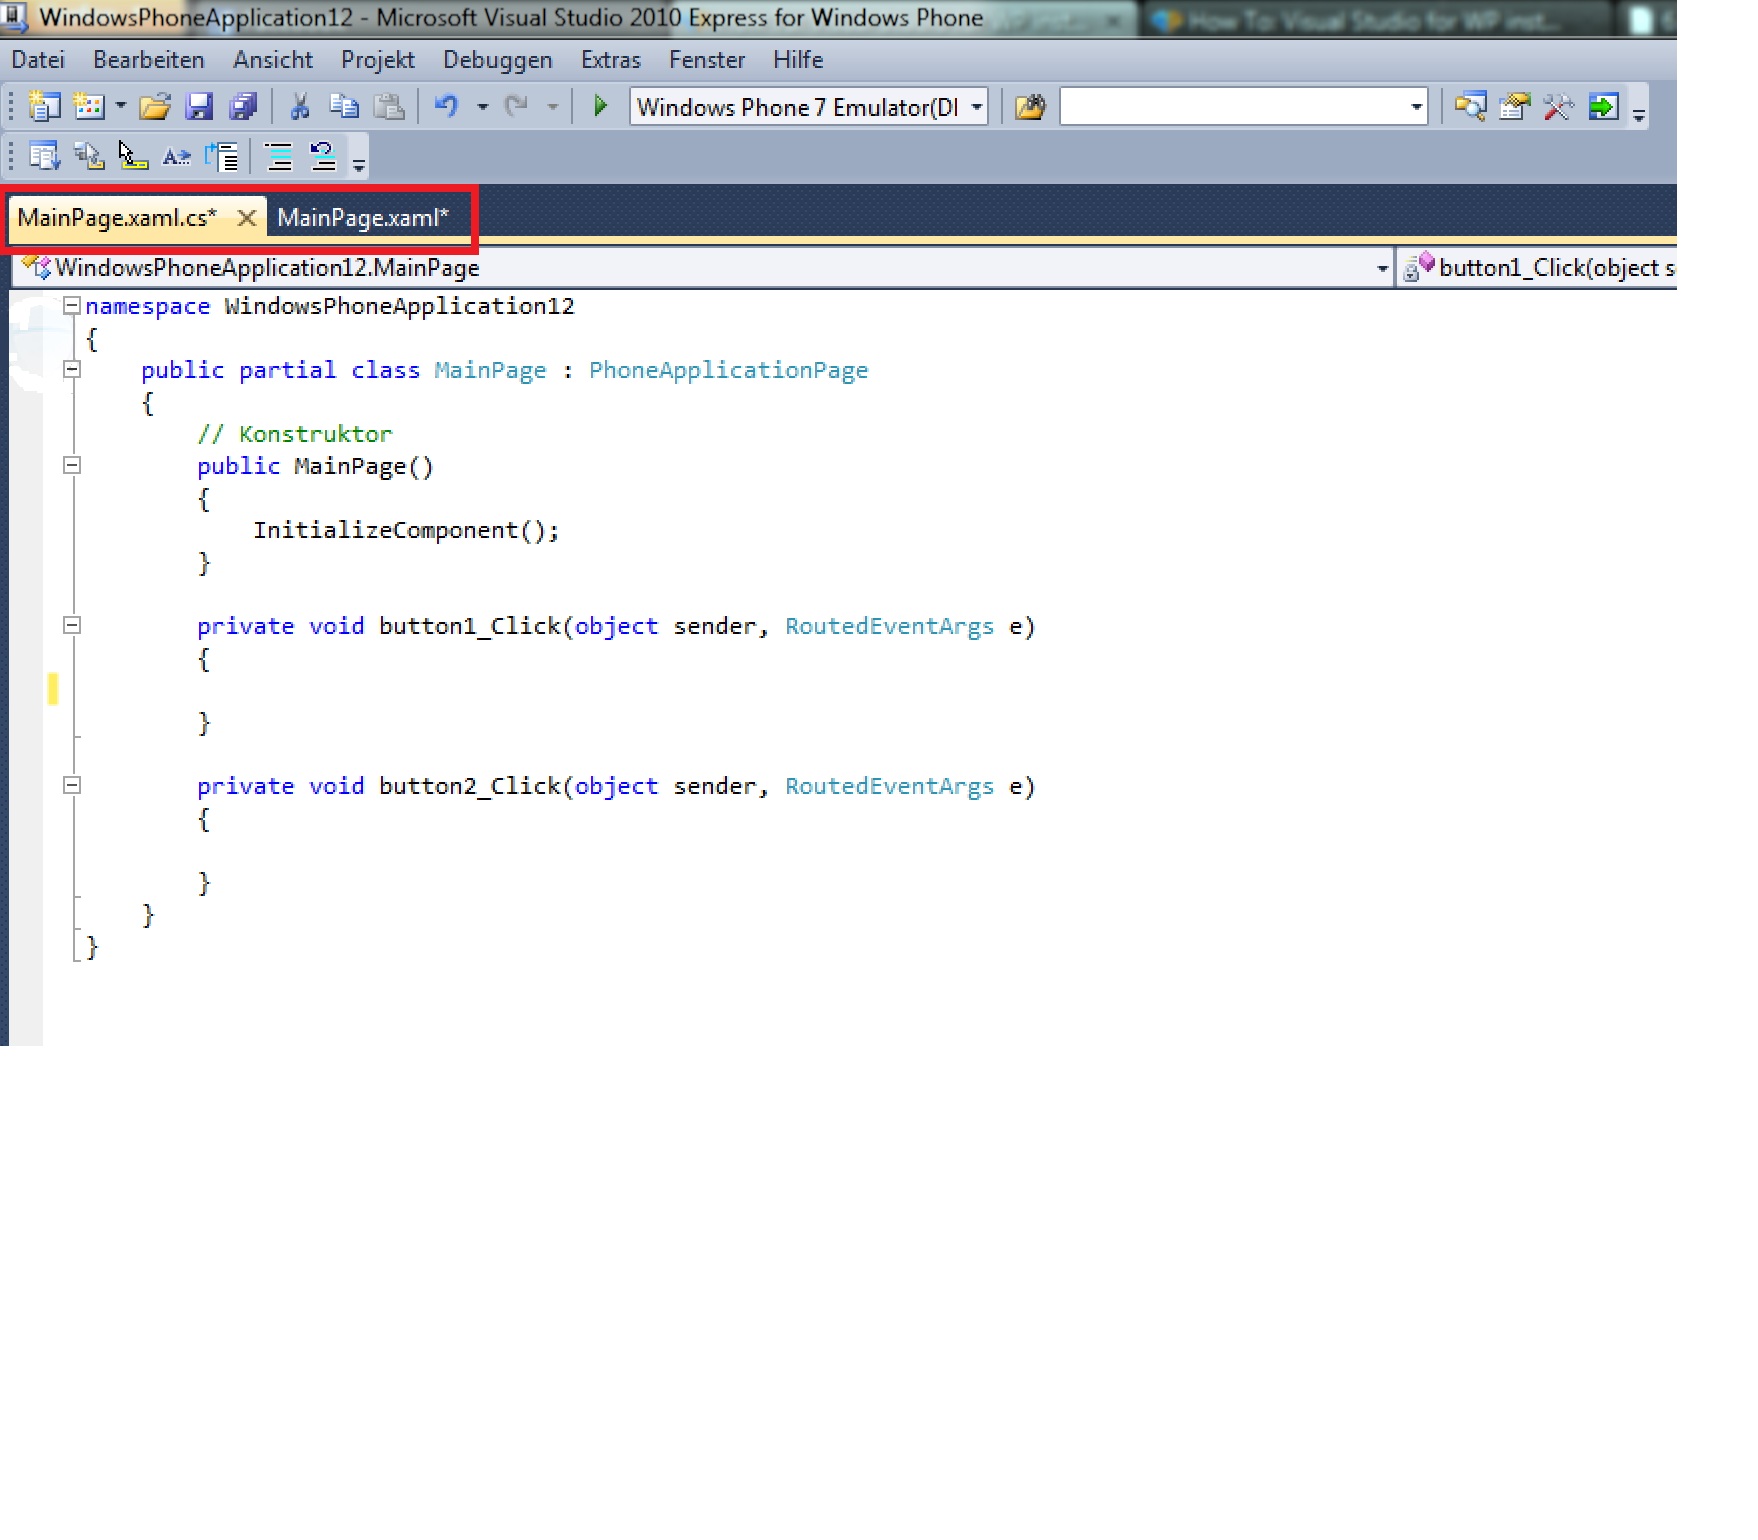This screenshot has height=1540, width=1758.
Task: Open the Windows Phone 7 Emulator target dropdown
Action: coord(808,107)
